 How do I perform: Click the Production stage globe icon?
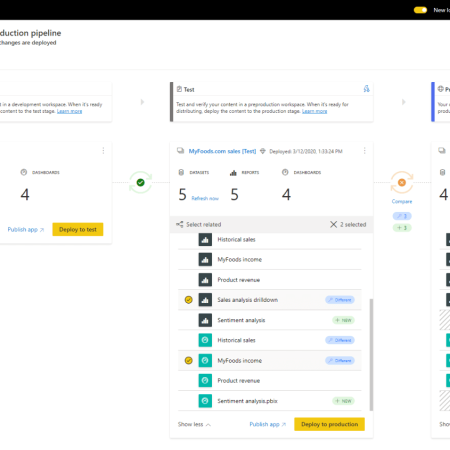coord(441,89)
